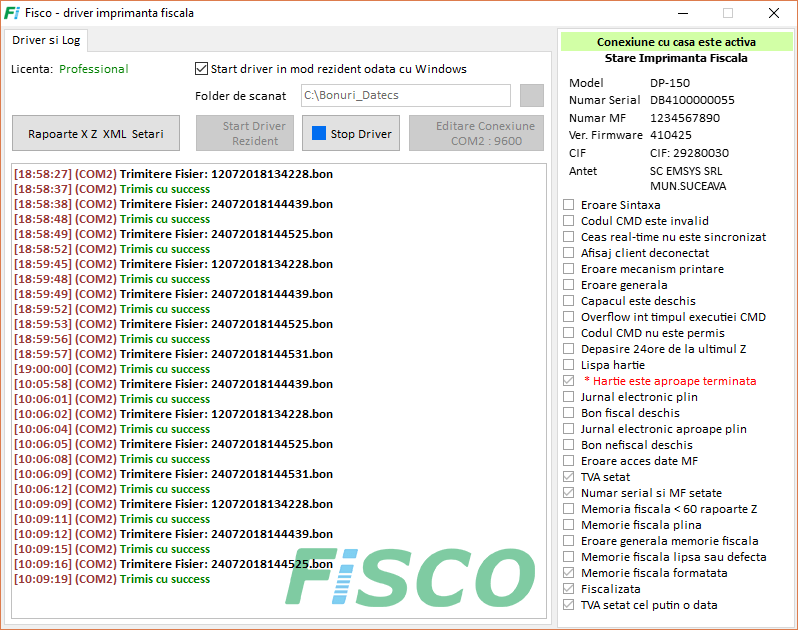Switch to the Driver si Log tab
The image size is (798, 630).
pos(46,40)
